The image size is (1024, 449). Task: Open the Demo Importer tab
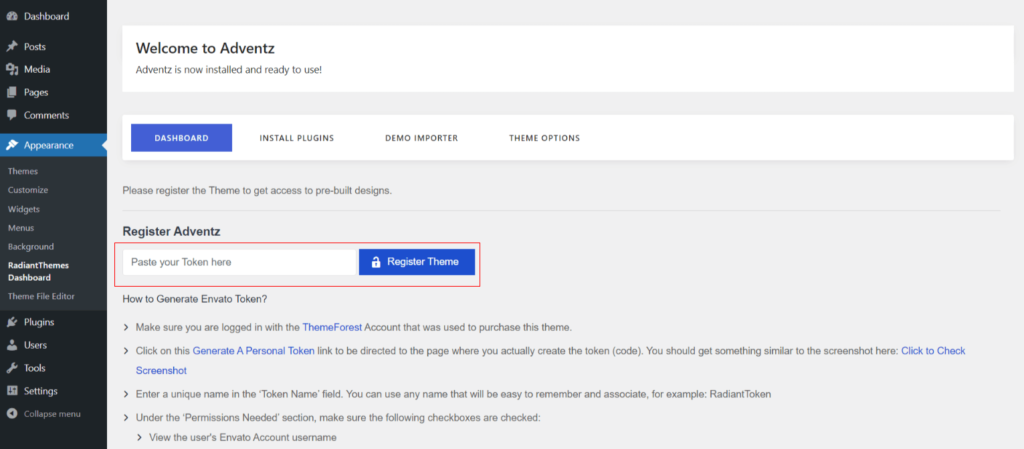pyautogui.click(x=421, y=138)
